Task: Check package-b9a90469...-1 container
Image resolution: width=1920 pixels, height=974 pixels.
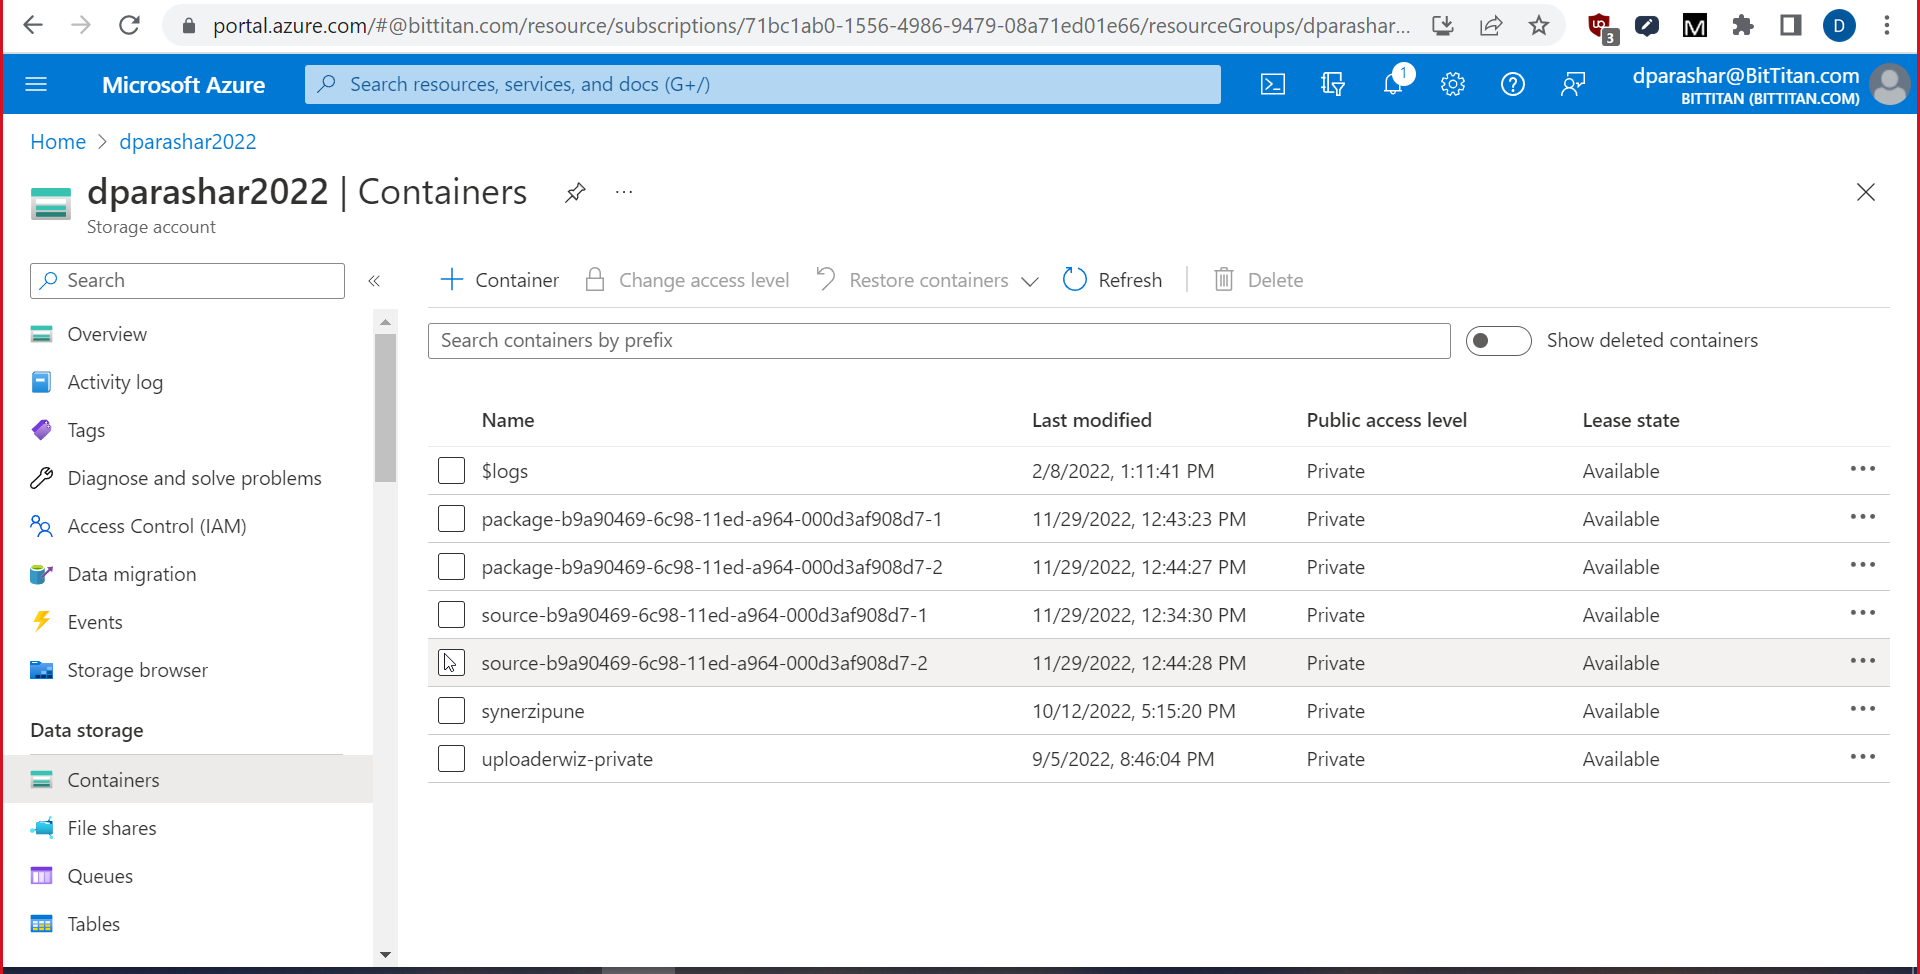Action: 452,519
